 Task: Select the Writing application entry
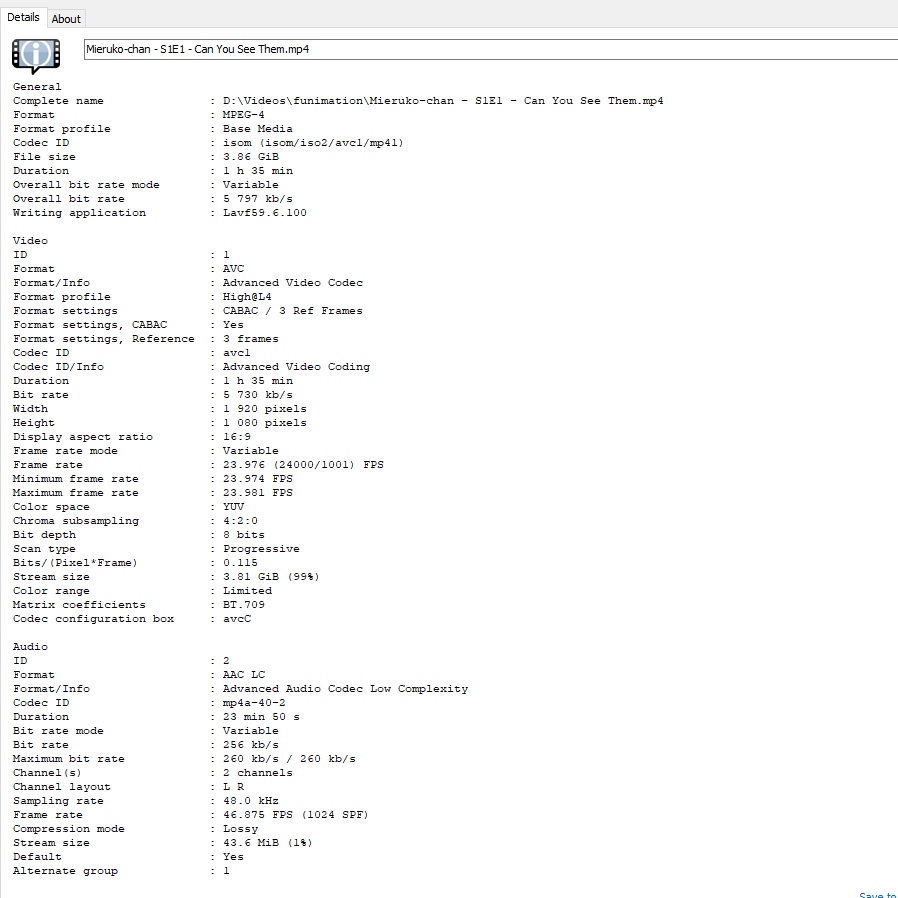coord(79,212)
